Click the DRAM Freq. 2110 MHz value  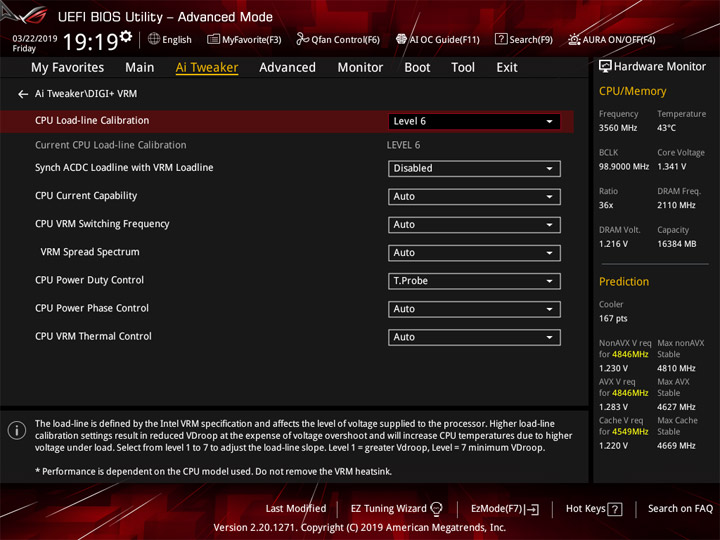click(676, 205)
